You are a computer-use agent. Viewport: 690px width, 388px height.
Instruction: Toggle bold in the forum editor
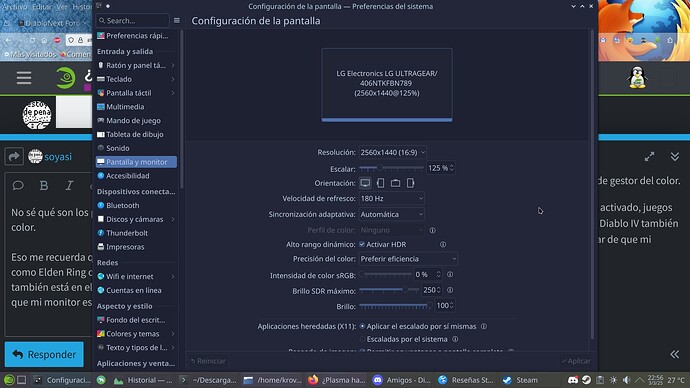[x=44, y=186]
